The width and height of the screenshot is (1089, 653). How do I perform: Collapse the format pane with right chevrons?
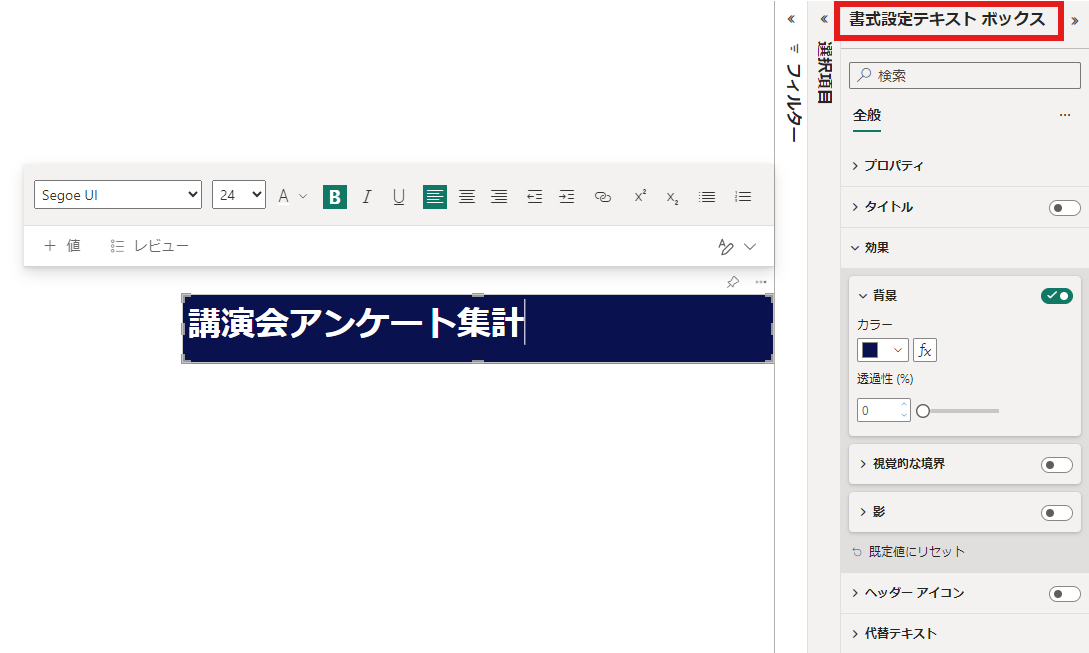point(1075,21)
